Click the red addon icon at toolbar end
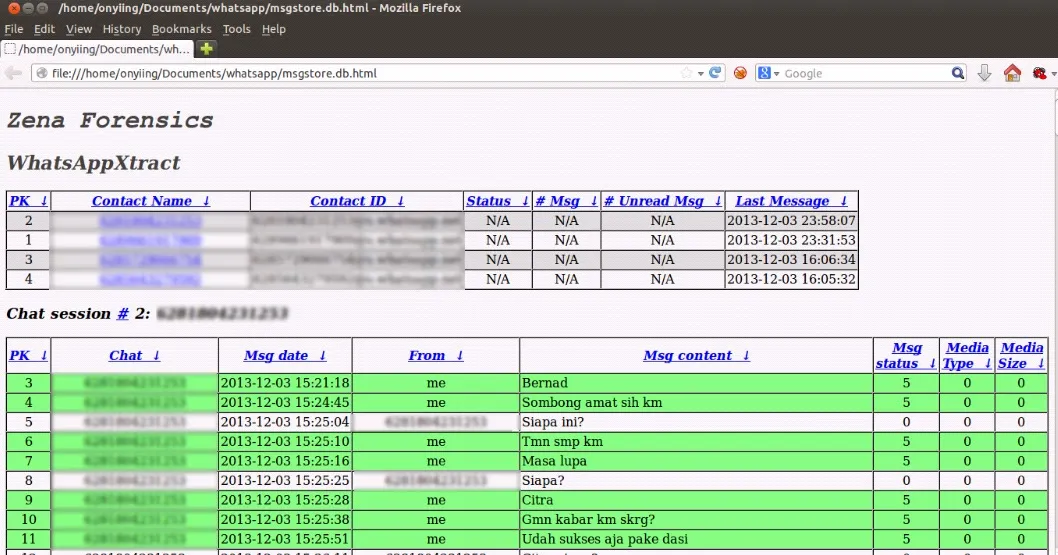1058x555 pixels. [x=1039, y=73]
